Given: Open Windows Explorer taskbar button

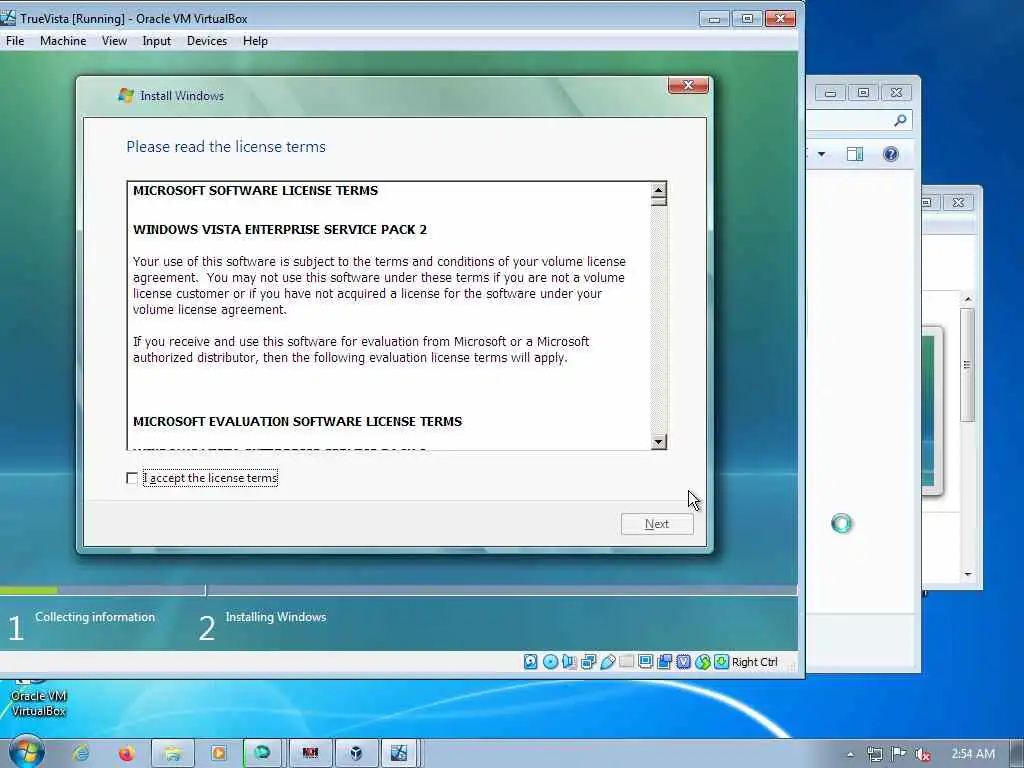Looking at the screenshot, I should click(x=172, y=753).
